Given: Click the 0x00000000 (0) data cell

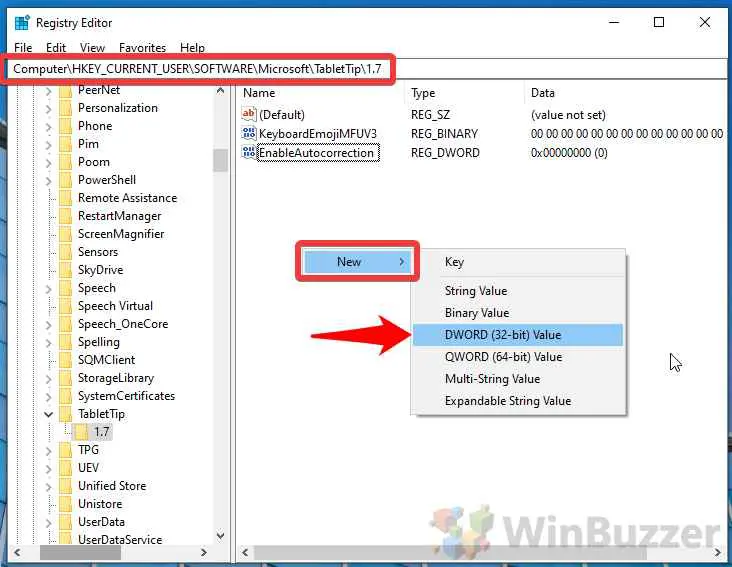Looking at the screenshot, I should 569,153.
